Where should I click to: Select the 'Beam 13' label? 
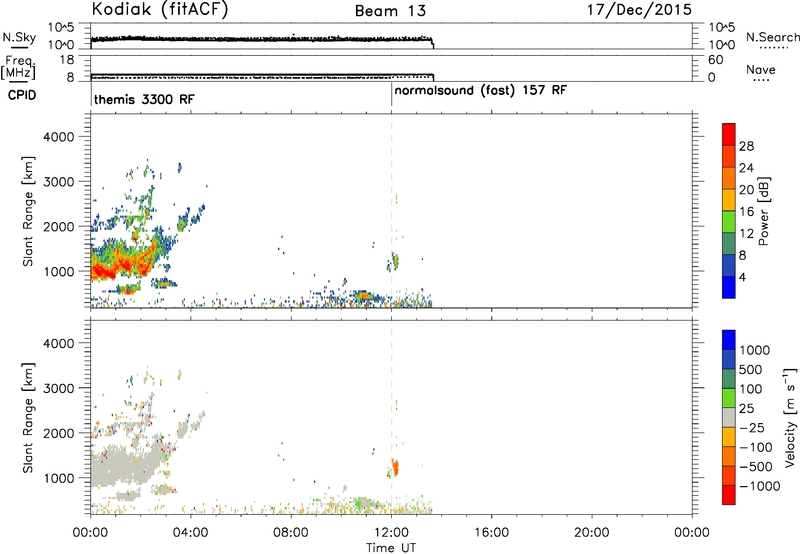(390, 11)
